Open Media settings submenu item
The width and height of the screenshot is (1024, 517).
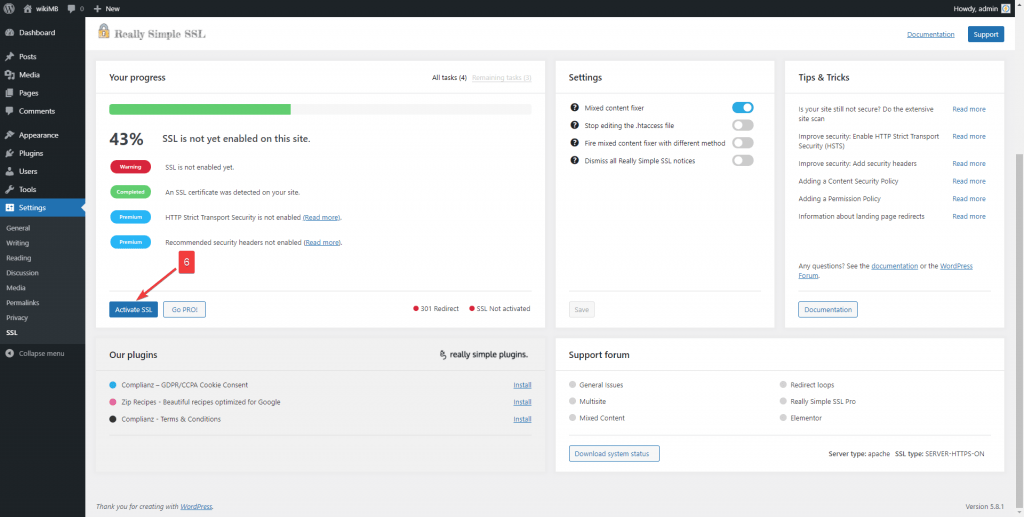(x=16, y=288)
